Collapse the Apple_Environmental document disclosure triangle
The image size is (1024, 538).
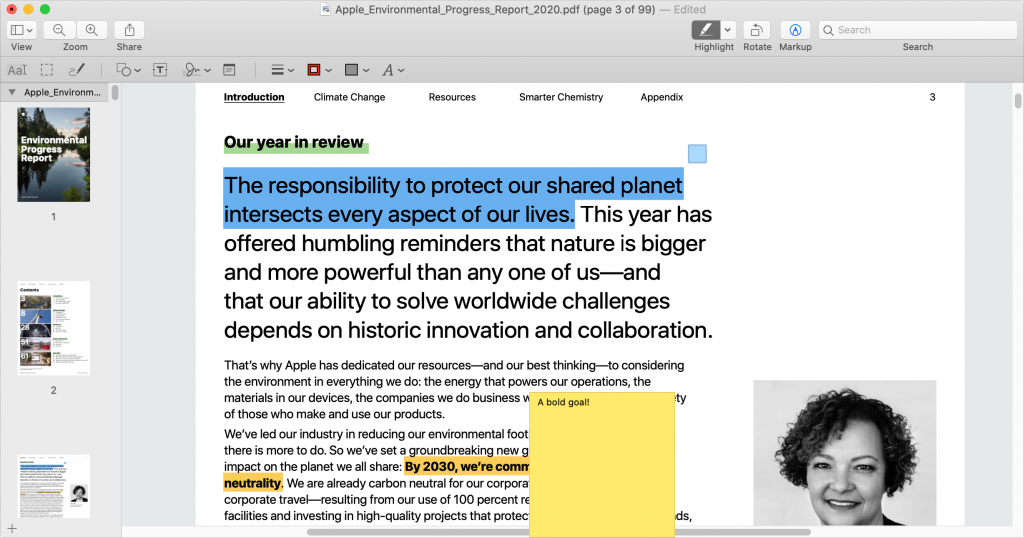11,92
